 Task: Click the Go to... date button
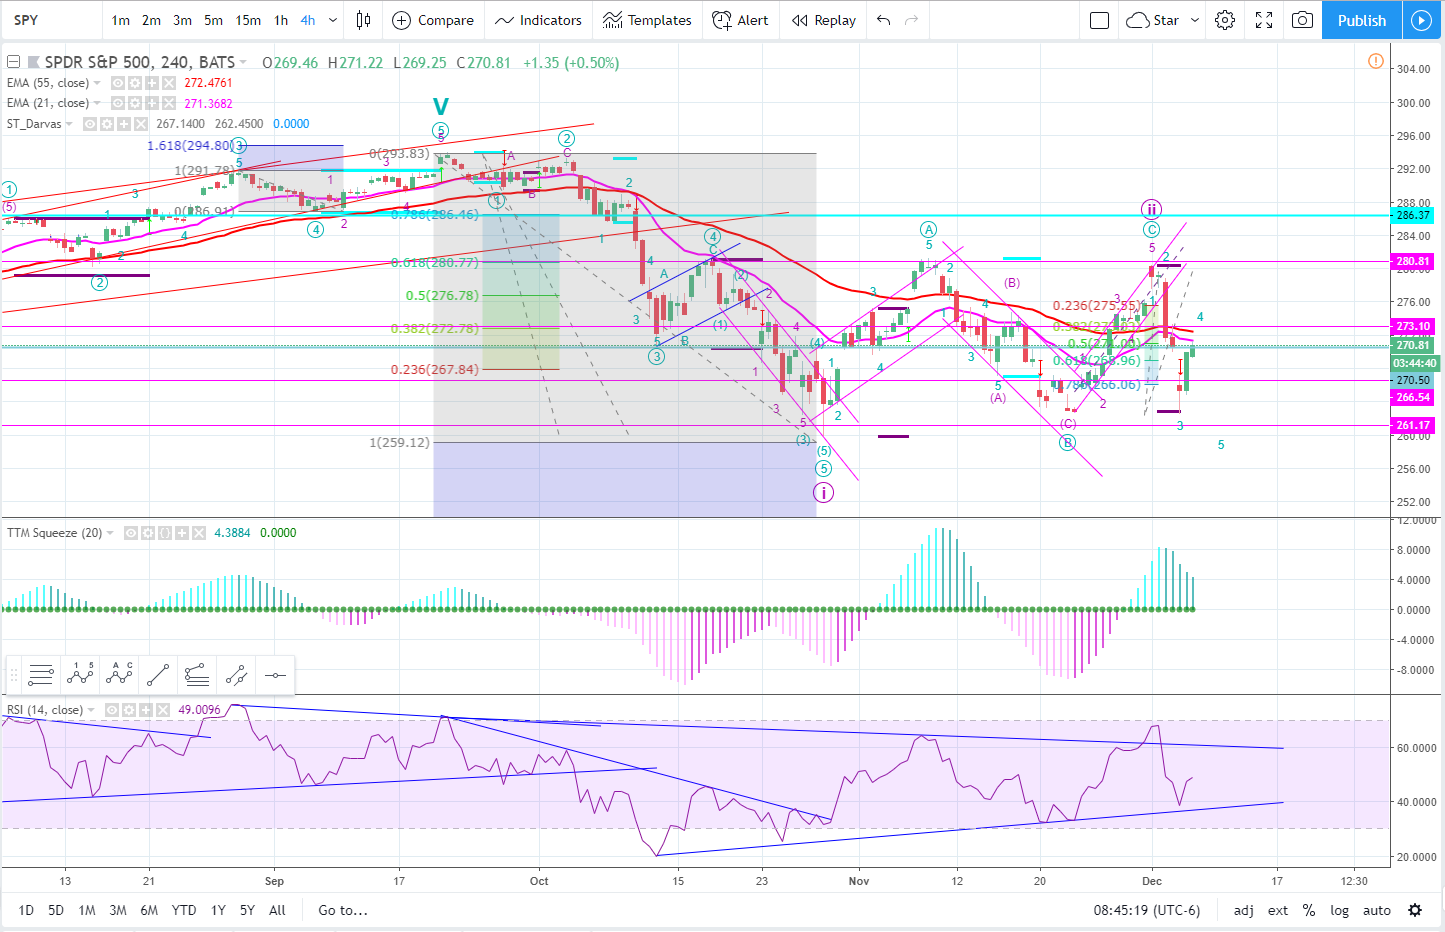343,910
